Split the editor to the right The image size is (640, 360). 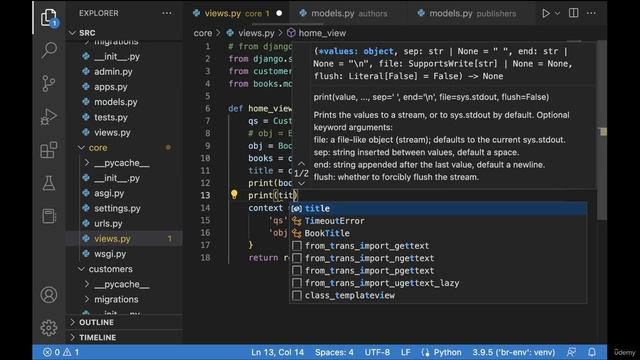point(573,13)
